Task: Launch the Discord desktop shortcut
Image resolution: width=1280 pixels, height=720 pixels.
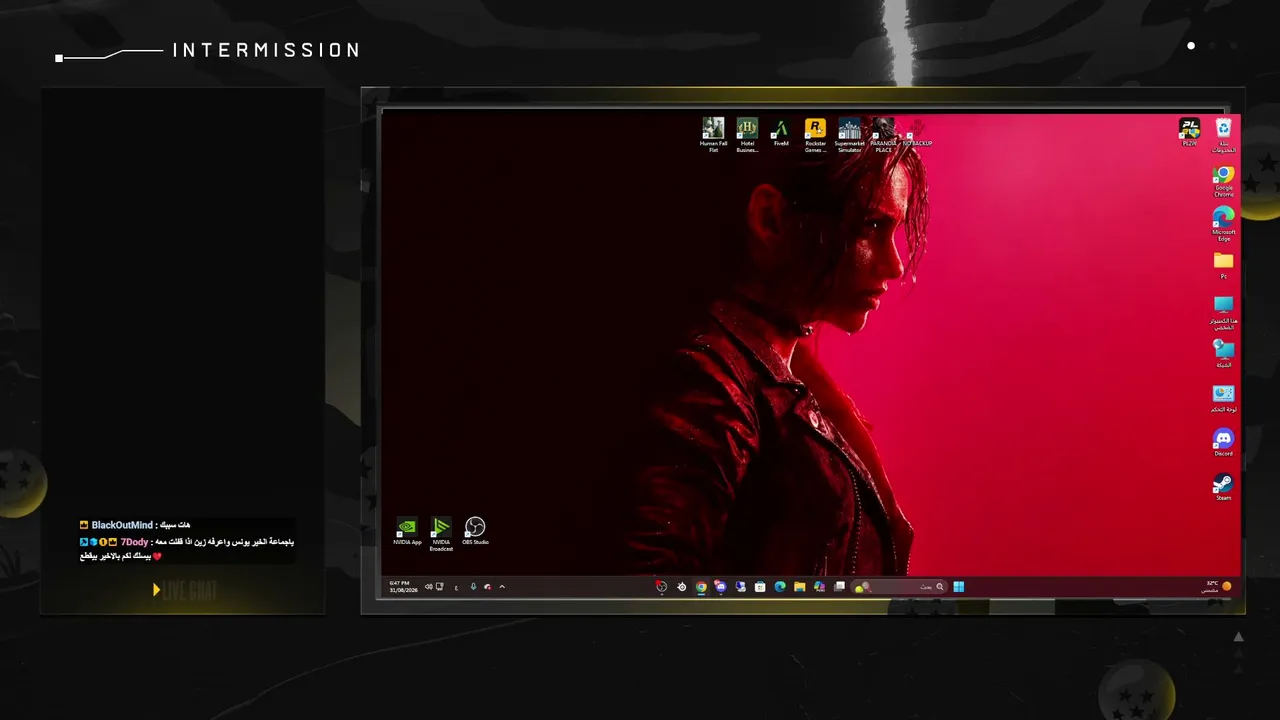Action: coord(1223,442)
